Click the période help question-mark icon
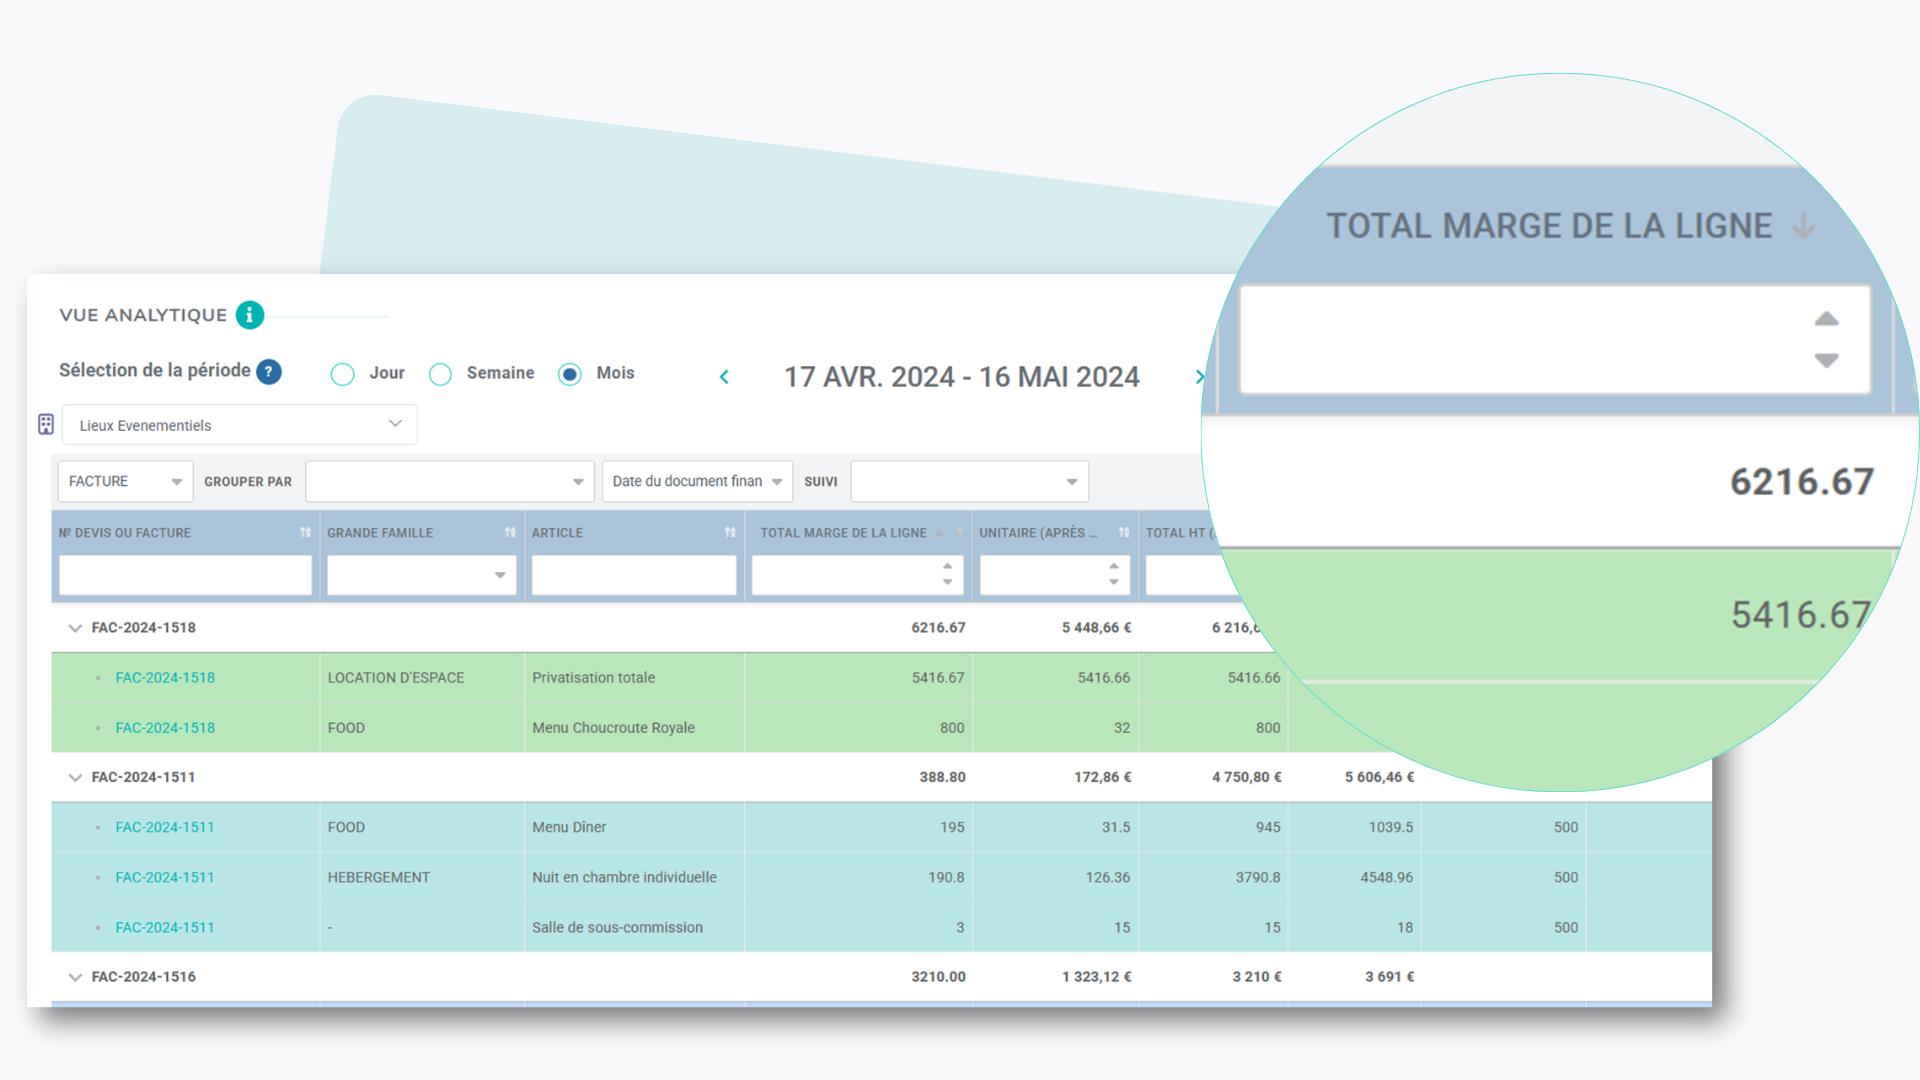The image size is (1920, 1080). pos(268,371)
